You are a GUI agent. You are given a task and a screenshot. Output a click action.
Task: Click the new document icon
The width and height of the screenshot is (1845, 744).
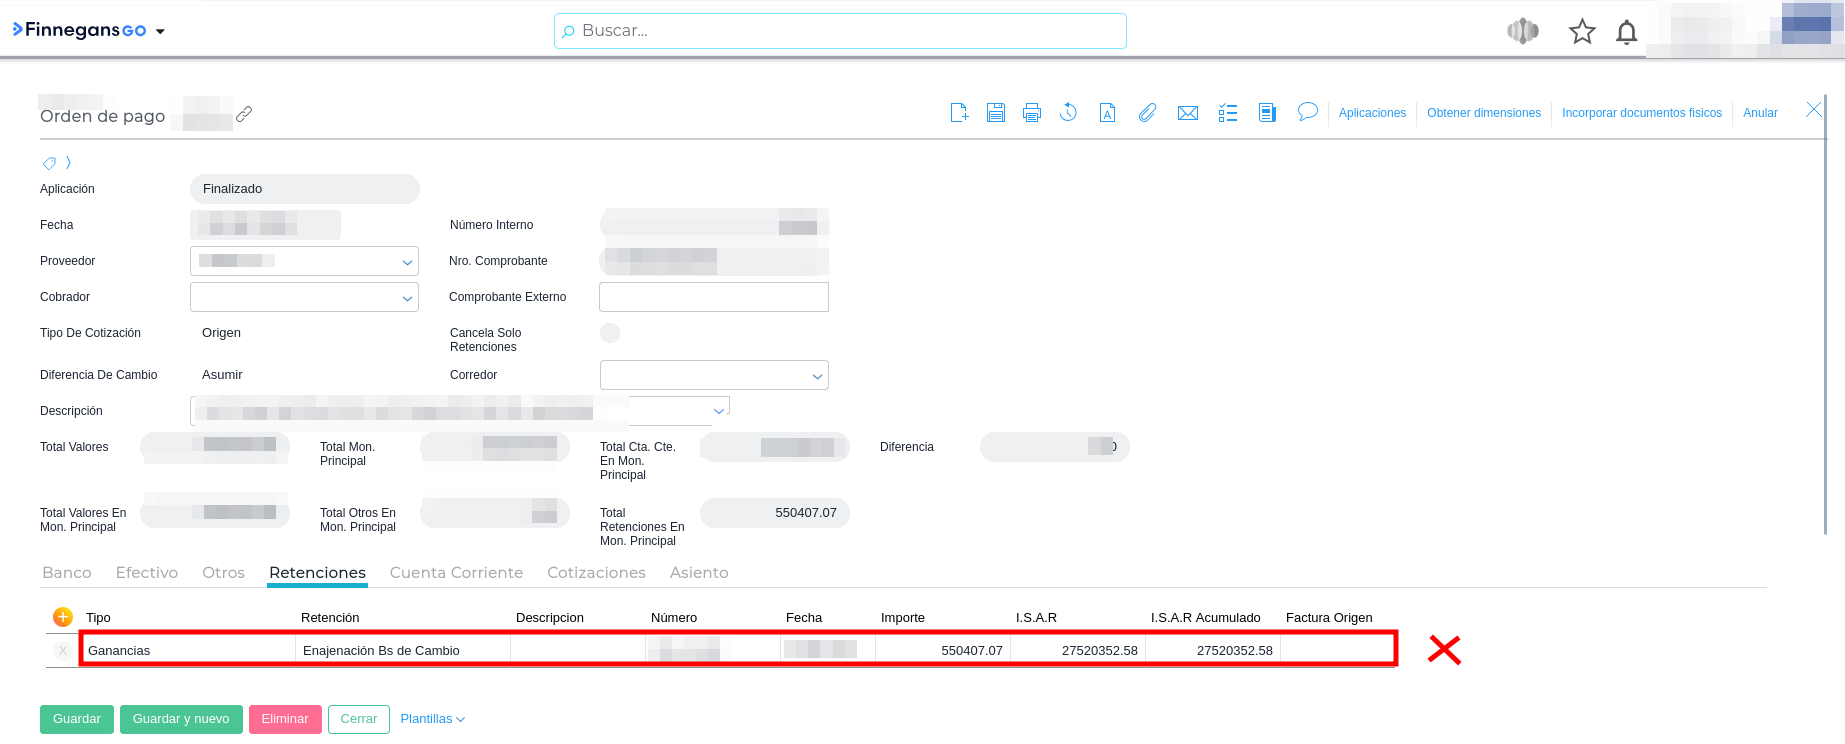(x=959, y=113)
